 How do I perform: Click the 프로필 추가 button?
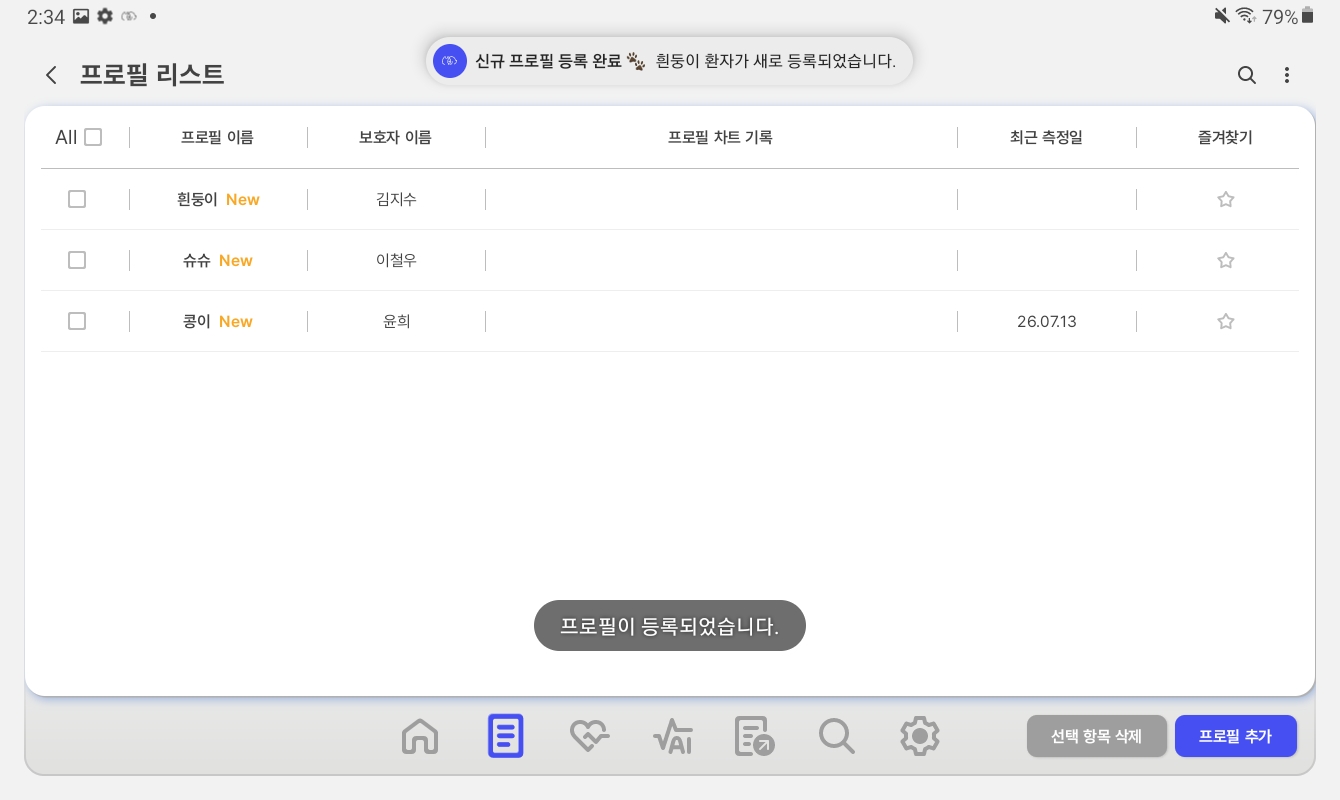1236,736
